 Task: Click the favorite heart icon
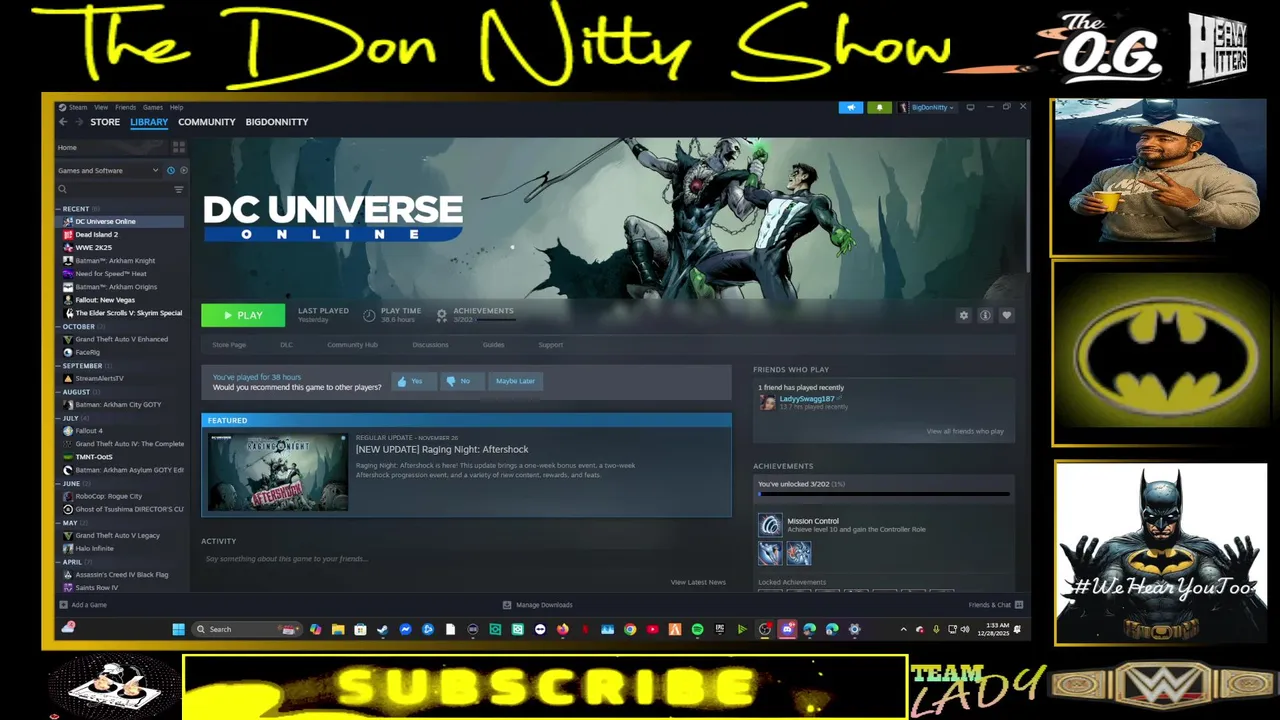(1007, 315)
